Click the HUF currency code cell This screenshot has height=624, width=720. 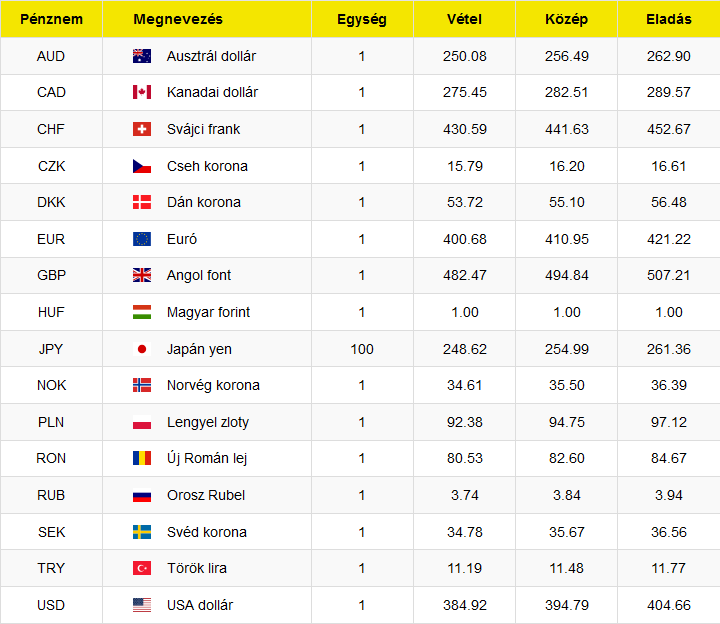click(51, 312)
